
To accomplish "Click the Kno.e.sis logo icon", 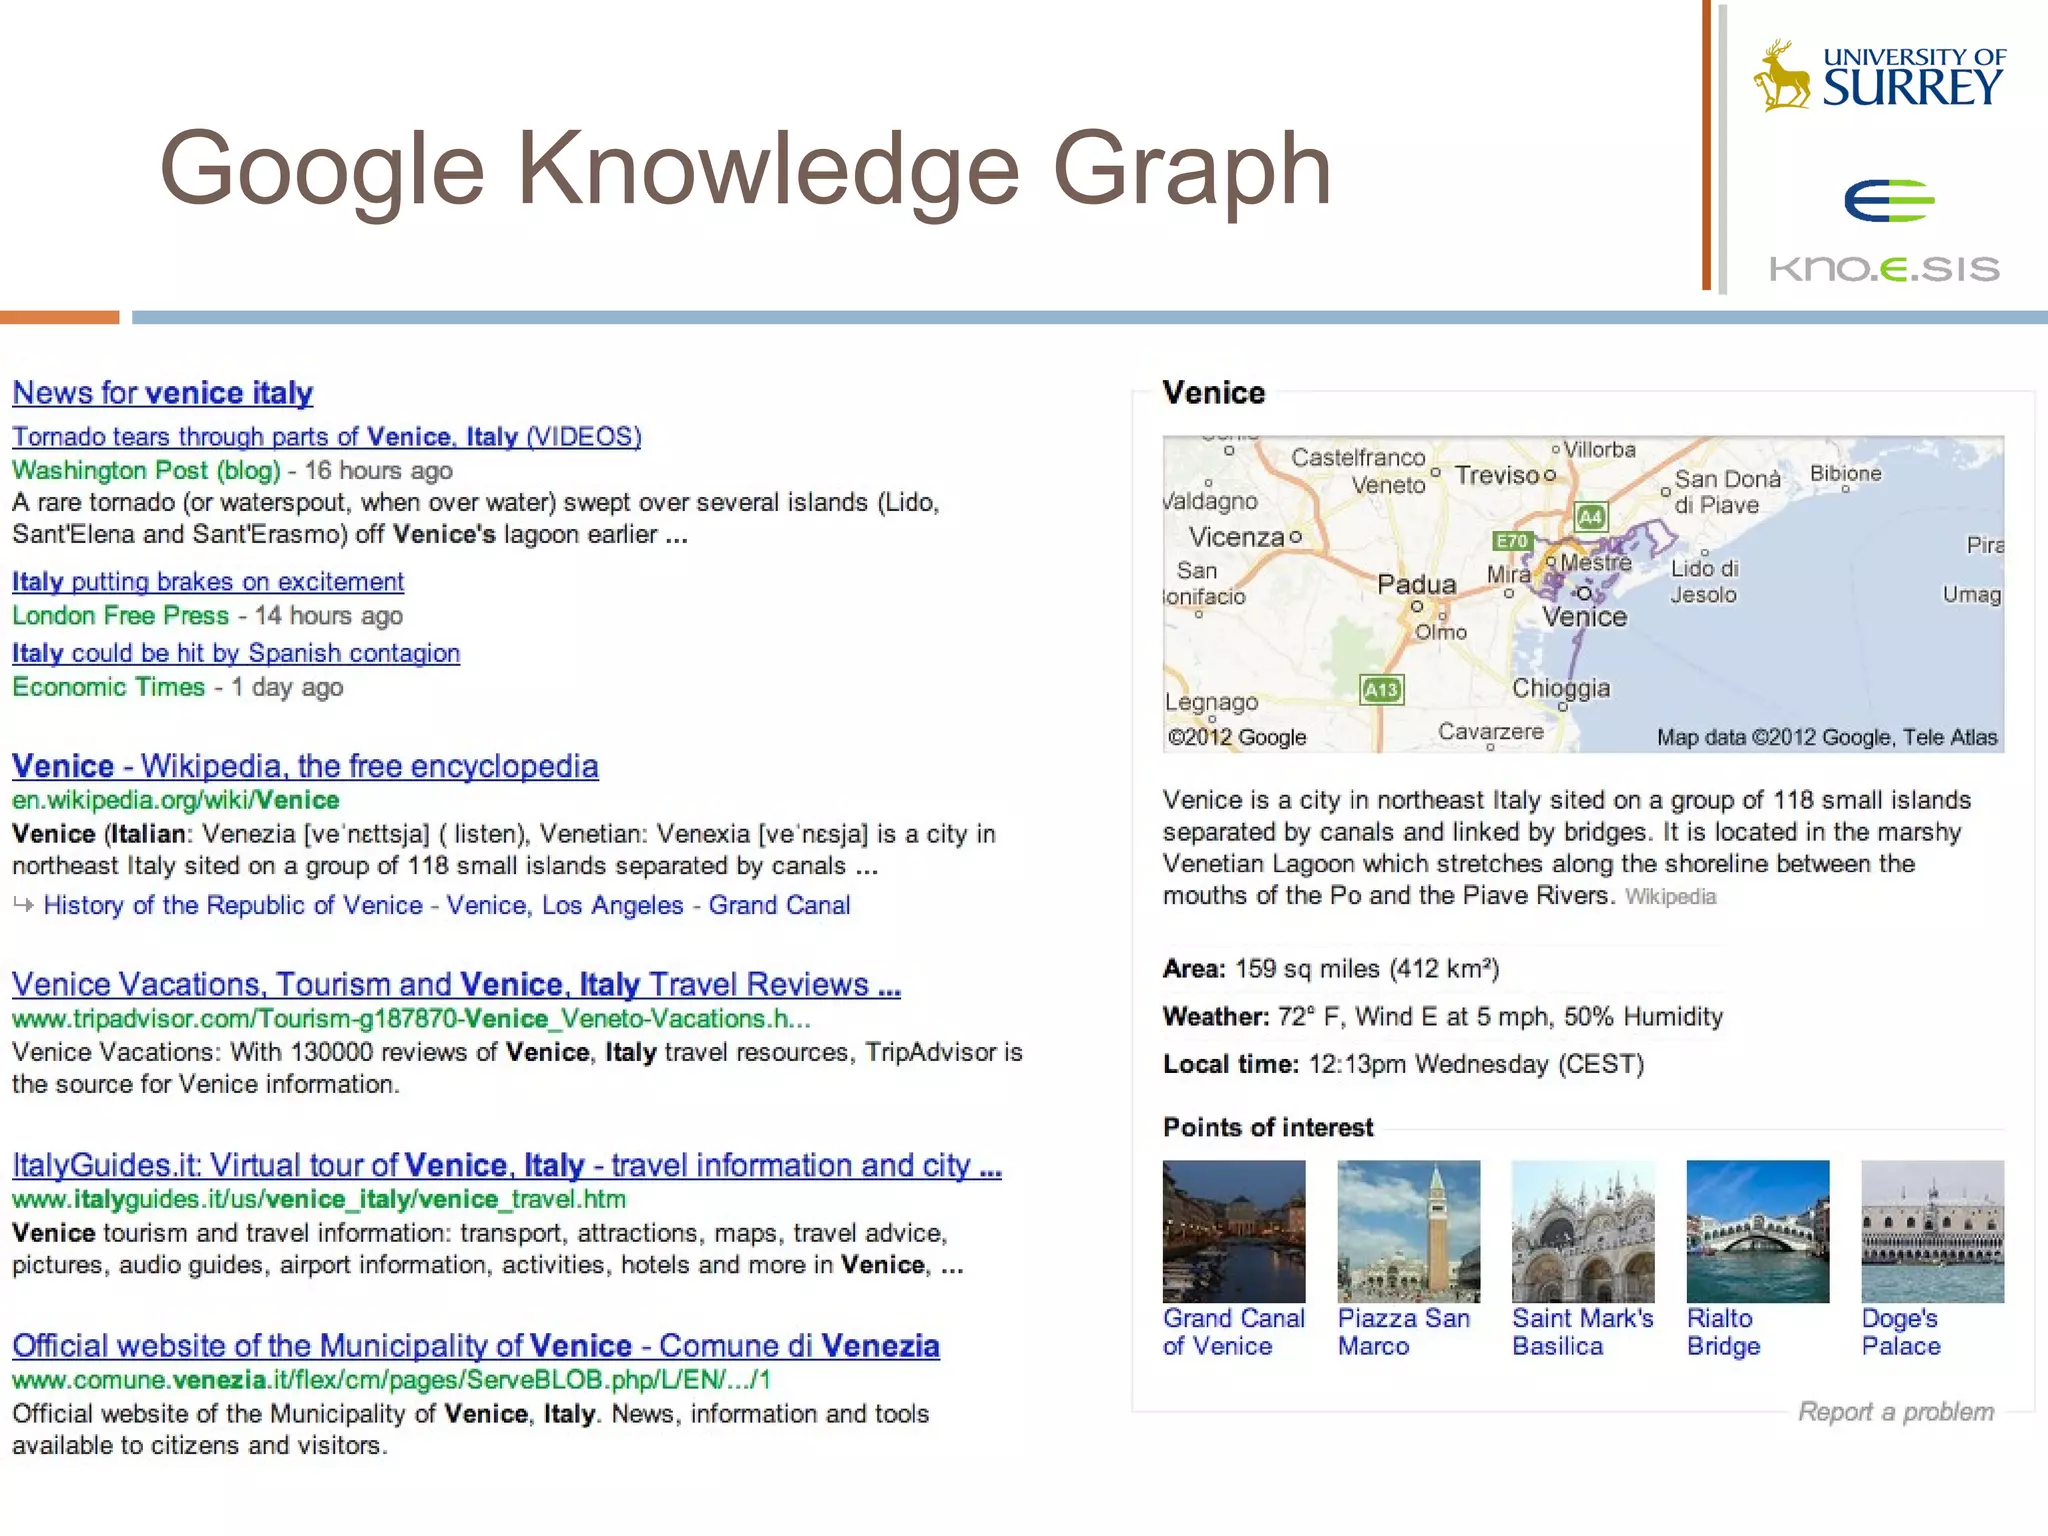I will pos(1889,201).
